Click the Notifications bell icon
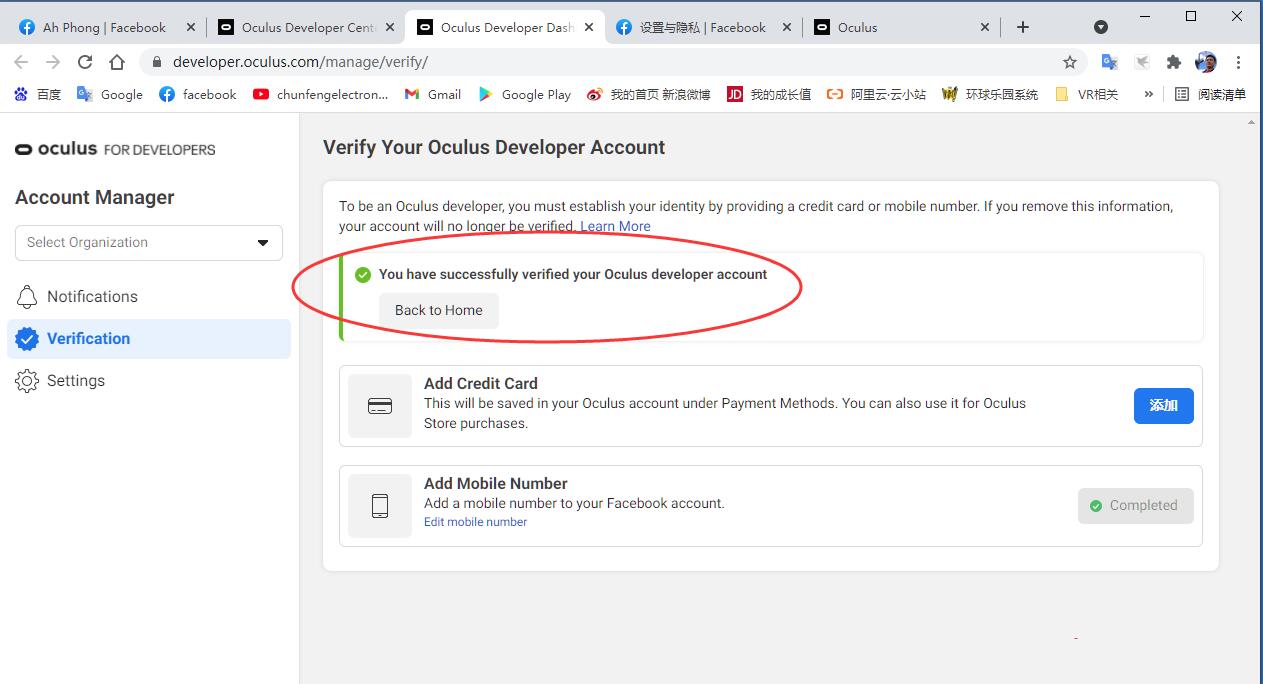Viewport: 1263px width, 684px height. tap(27, 297)
